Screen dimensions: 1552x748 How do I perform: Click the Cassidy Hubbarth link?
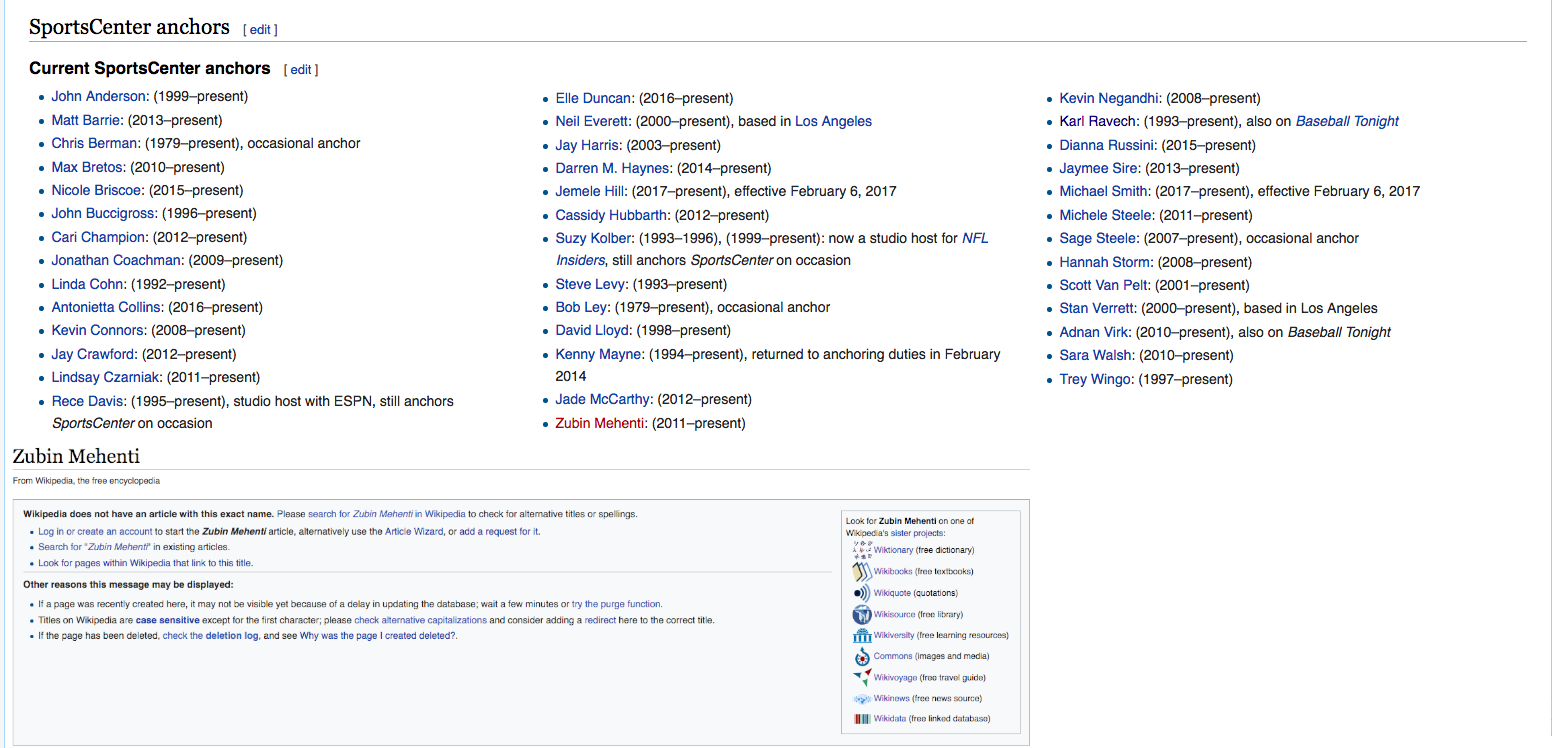(x=611, y=215)
